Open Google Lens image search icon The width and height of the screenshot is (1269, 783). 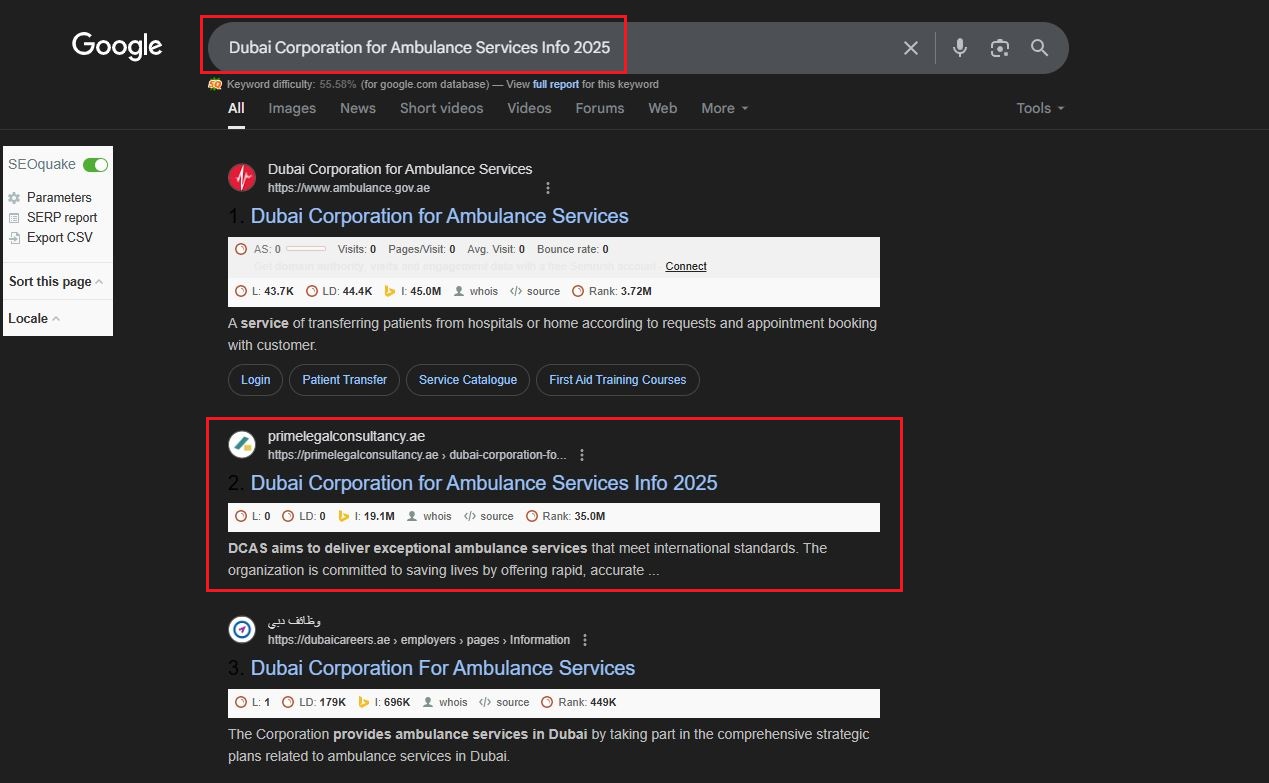(999, 48)
